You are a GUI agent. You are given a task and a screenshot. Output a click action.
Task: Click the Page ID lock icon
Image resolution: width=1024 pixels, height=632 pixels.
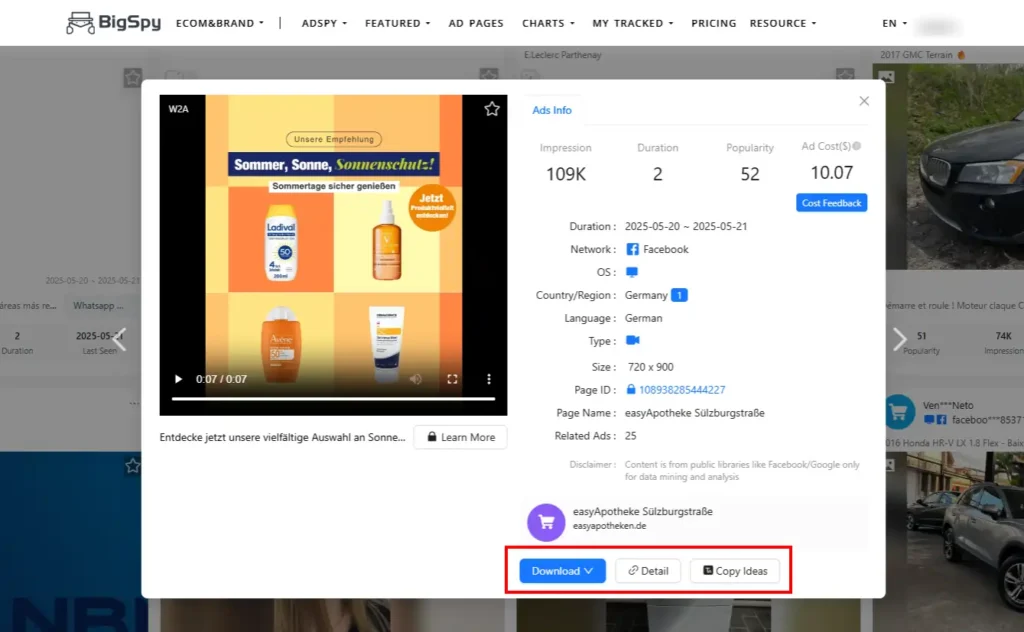pos(631,389)
